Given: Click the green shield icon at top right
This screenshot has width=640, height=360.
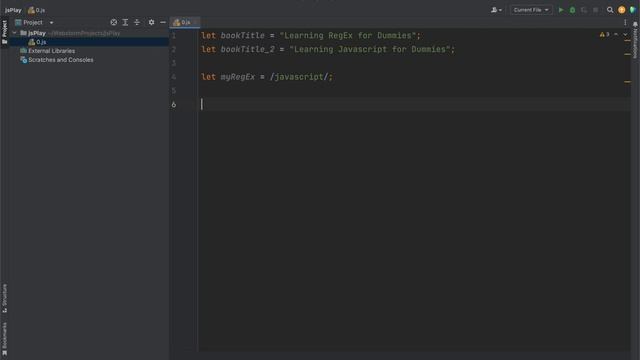Looking at the screenshot, I should coord(633,10).
